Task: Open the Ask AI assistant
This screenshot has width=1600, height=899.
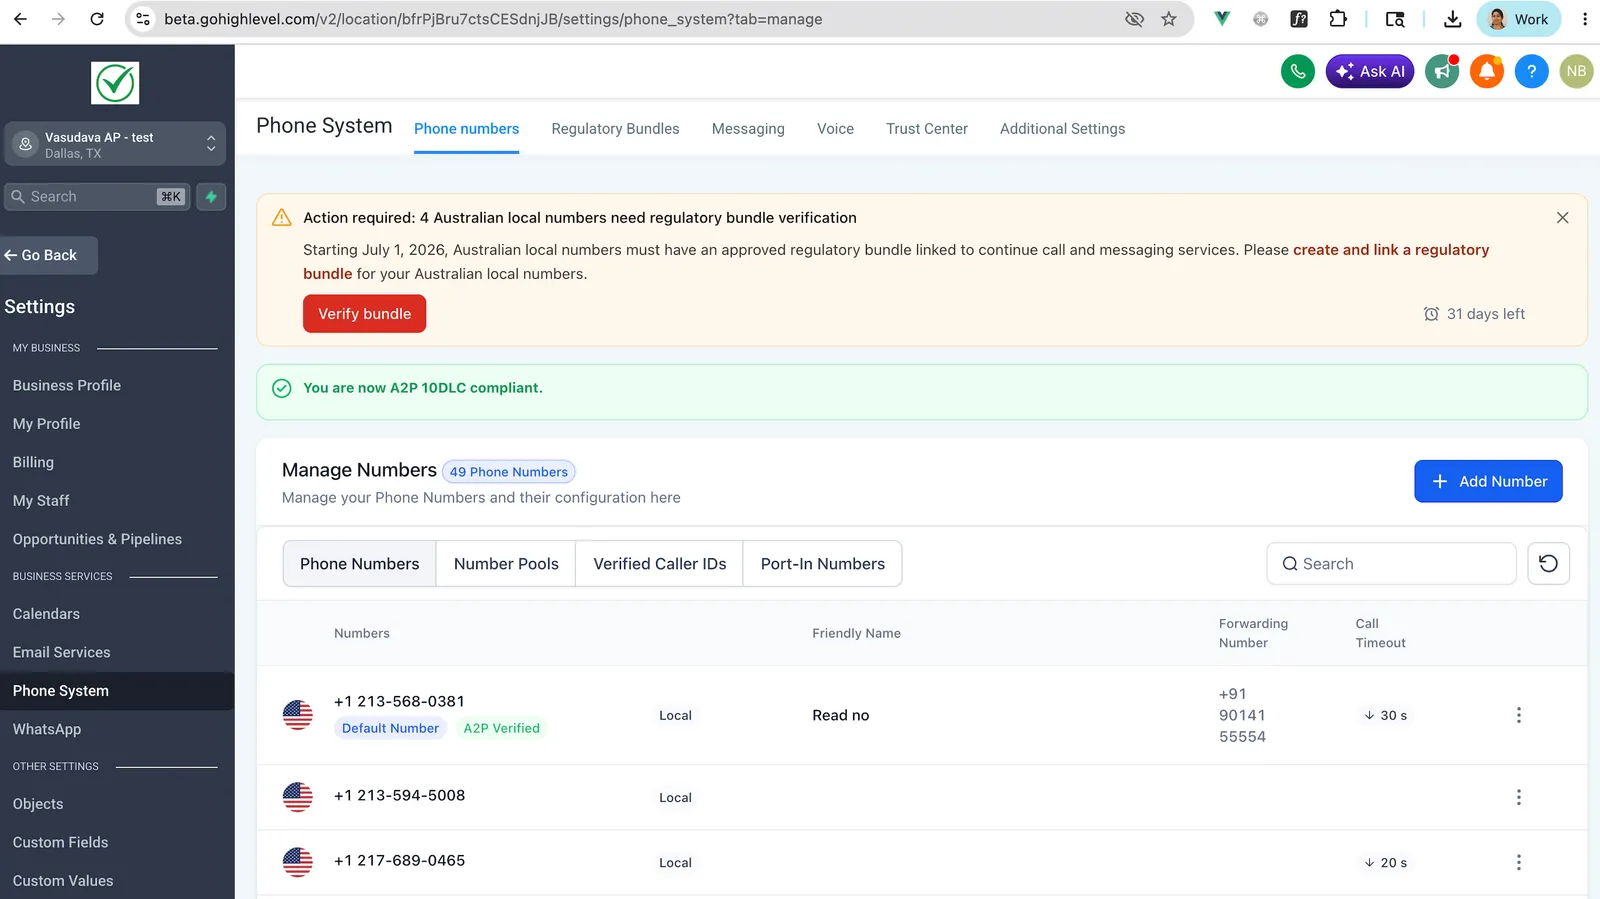Action: pos(1370,71)
